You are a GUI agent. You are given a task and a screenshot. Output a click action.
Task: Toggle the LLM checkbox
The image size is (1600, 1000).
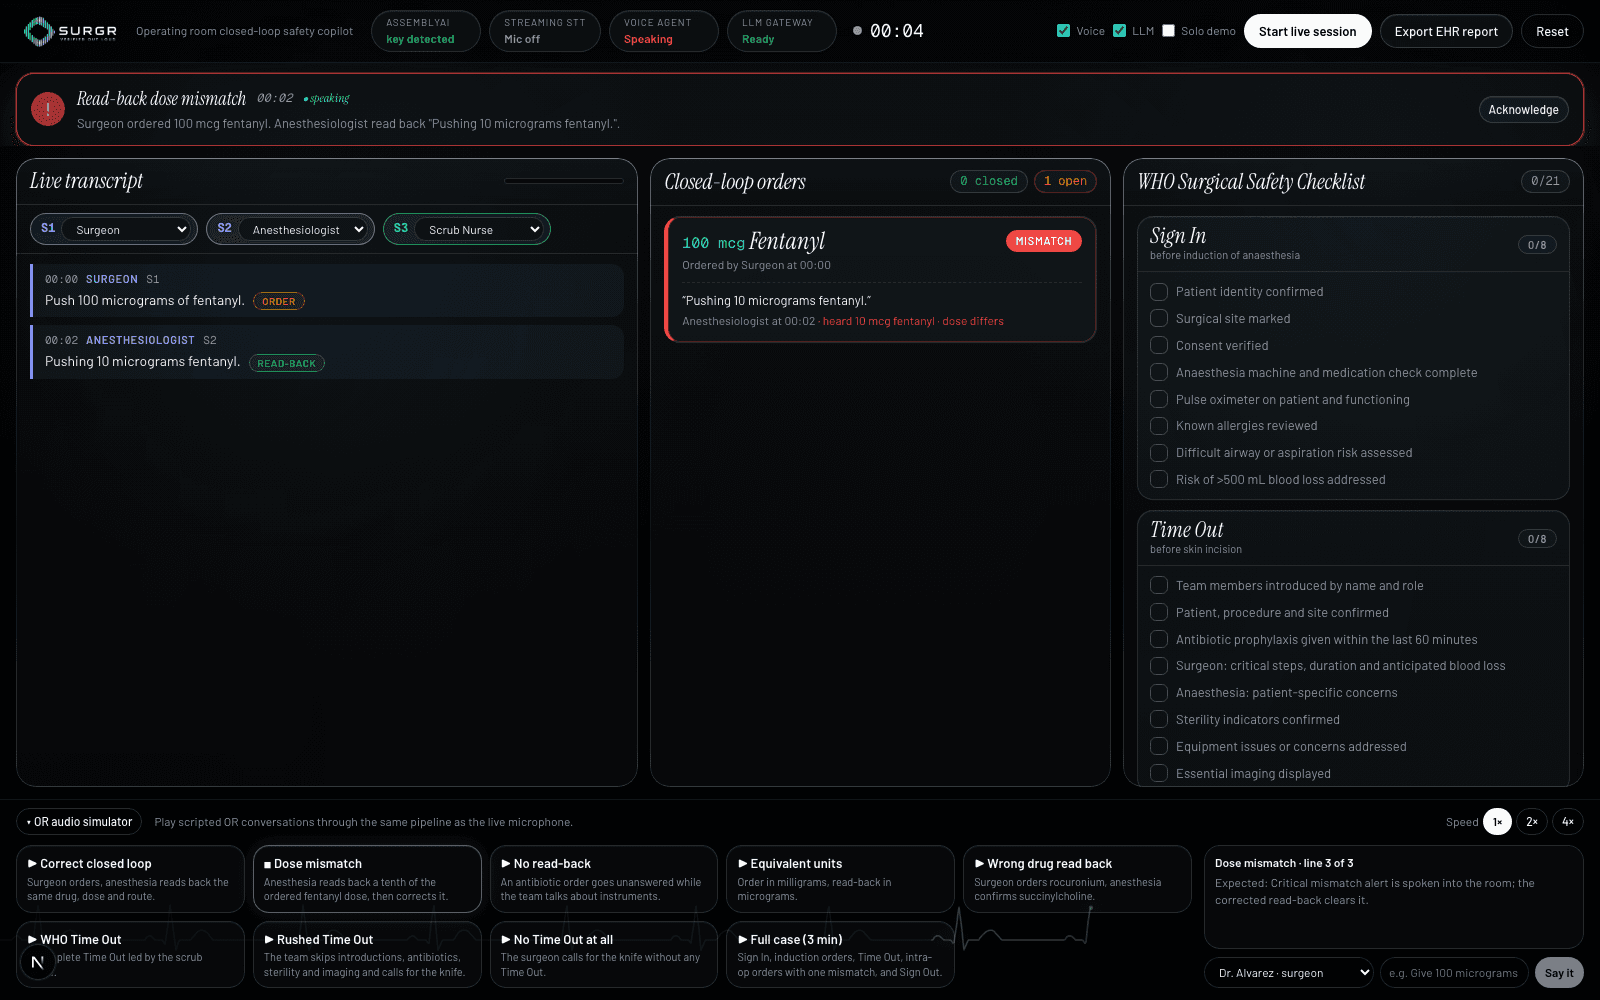pos(1119,31)
